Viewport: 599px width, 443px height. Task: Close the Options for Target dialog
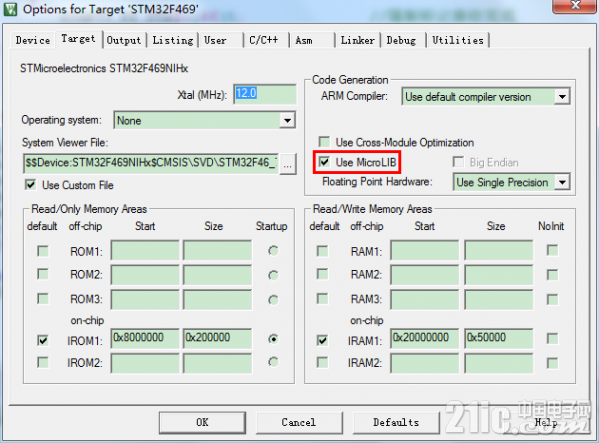(575, 5)
